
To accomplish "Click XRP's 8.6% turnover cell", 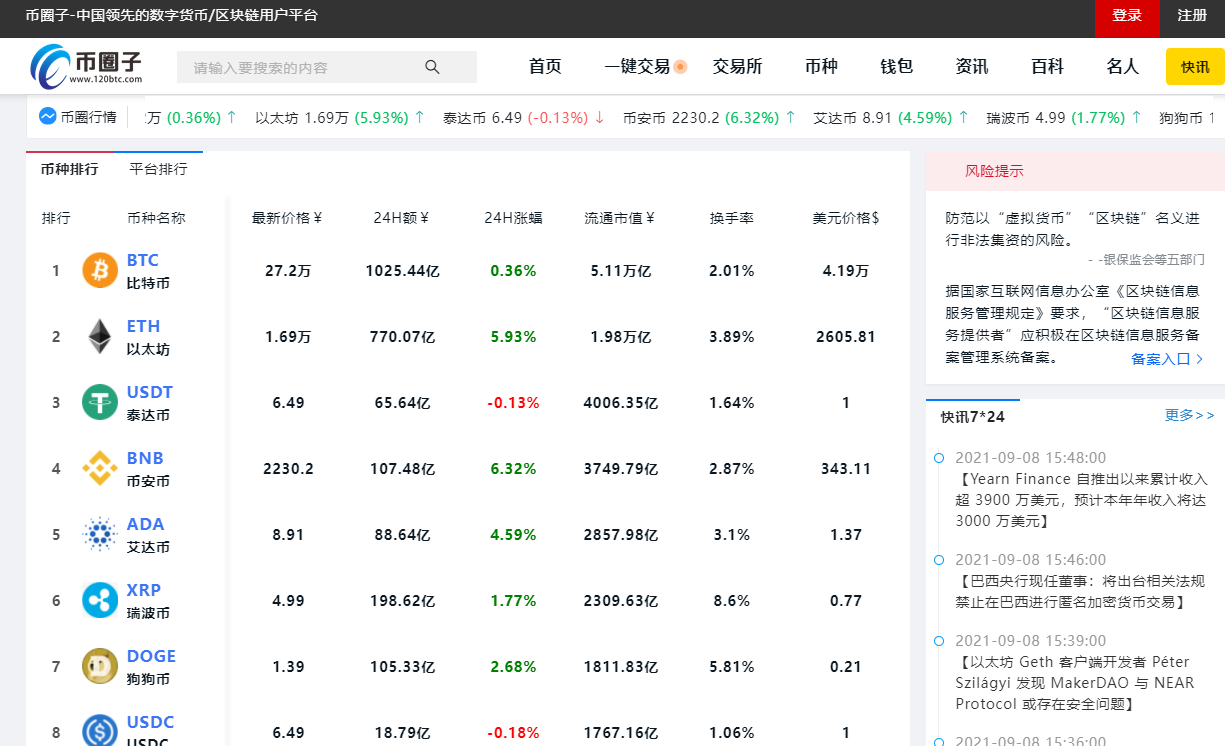I will coord(731,600).
